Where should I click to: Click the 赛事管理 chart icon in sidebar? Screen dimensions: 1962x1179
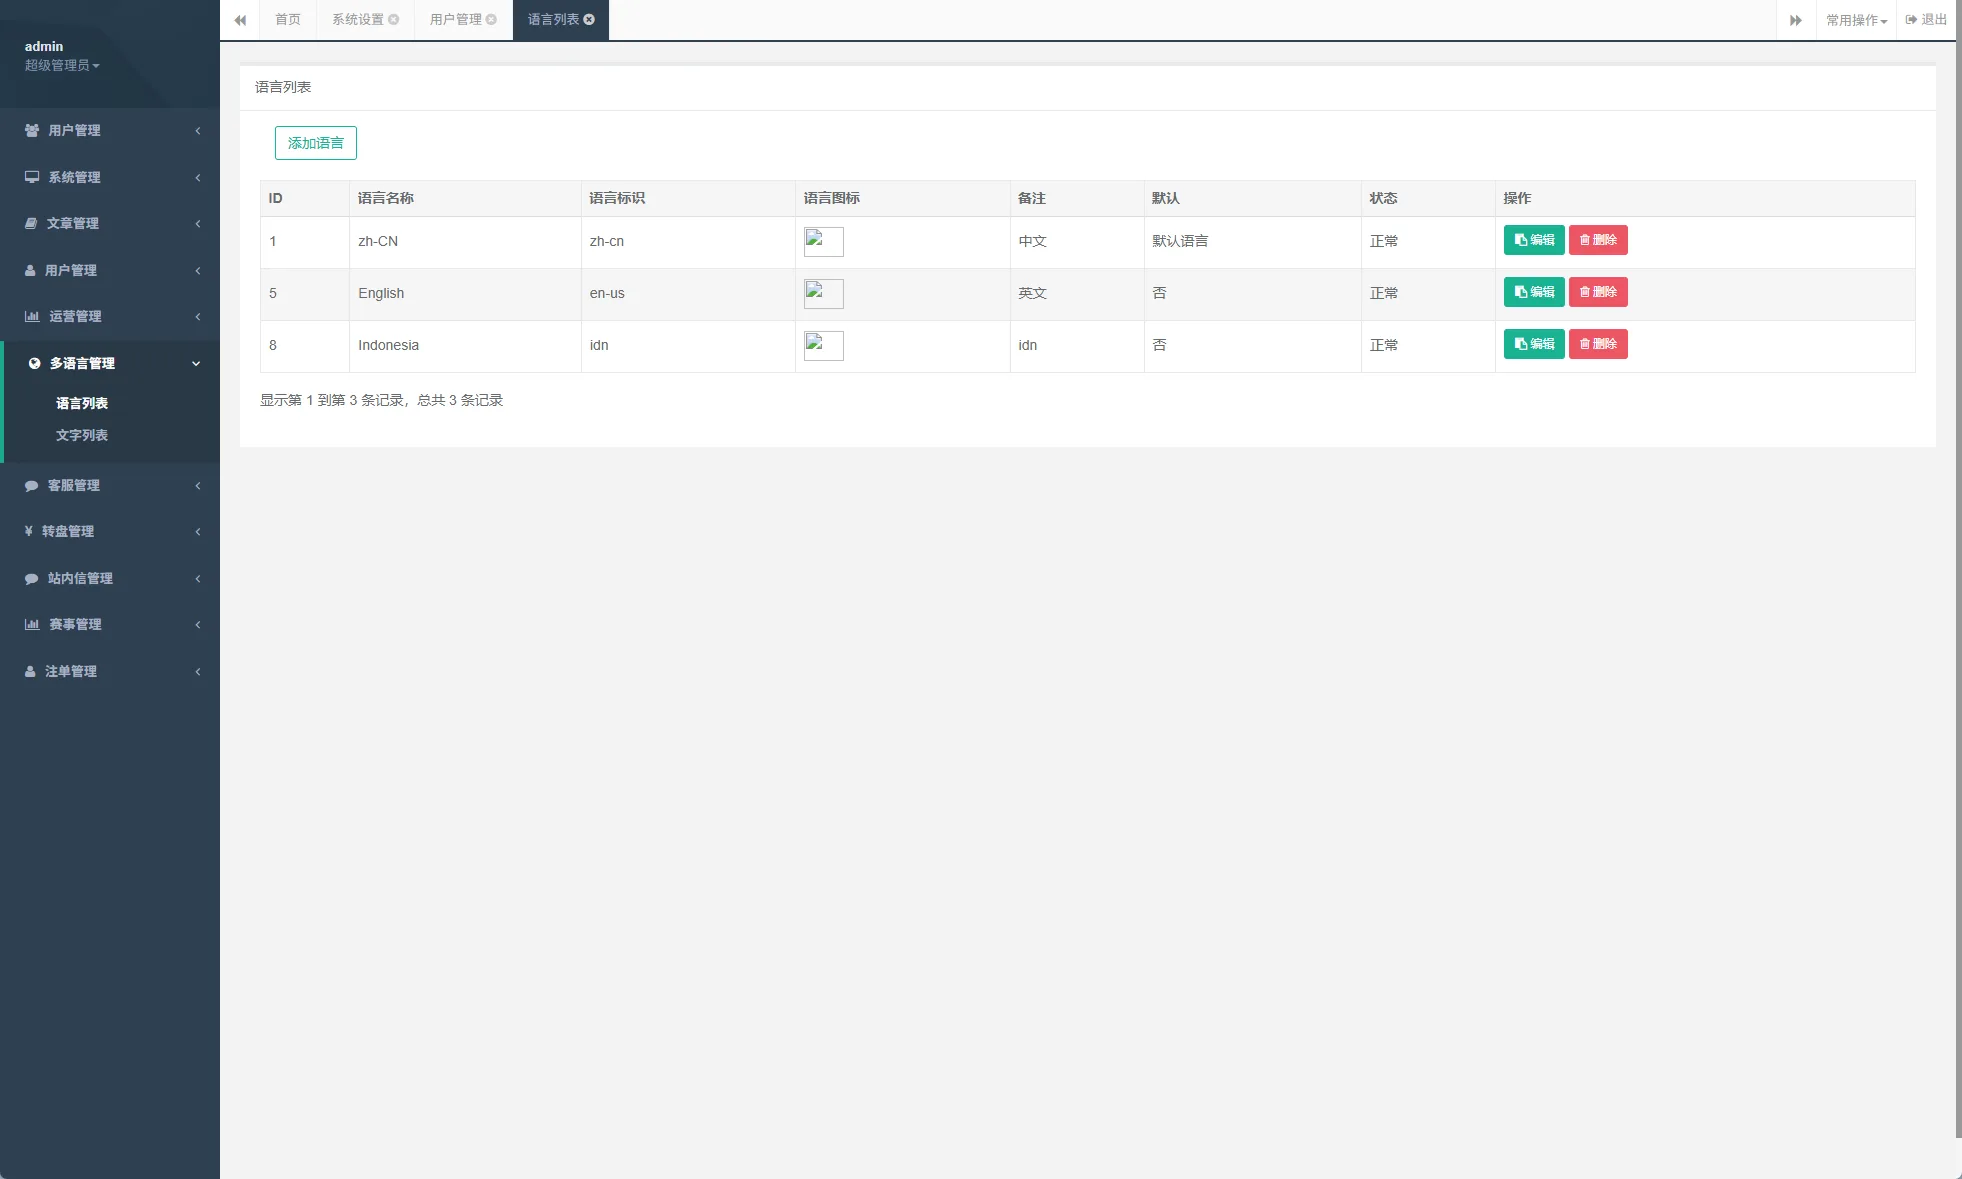[32, 624]
